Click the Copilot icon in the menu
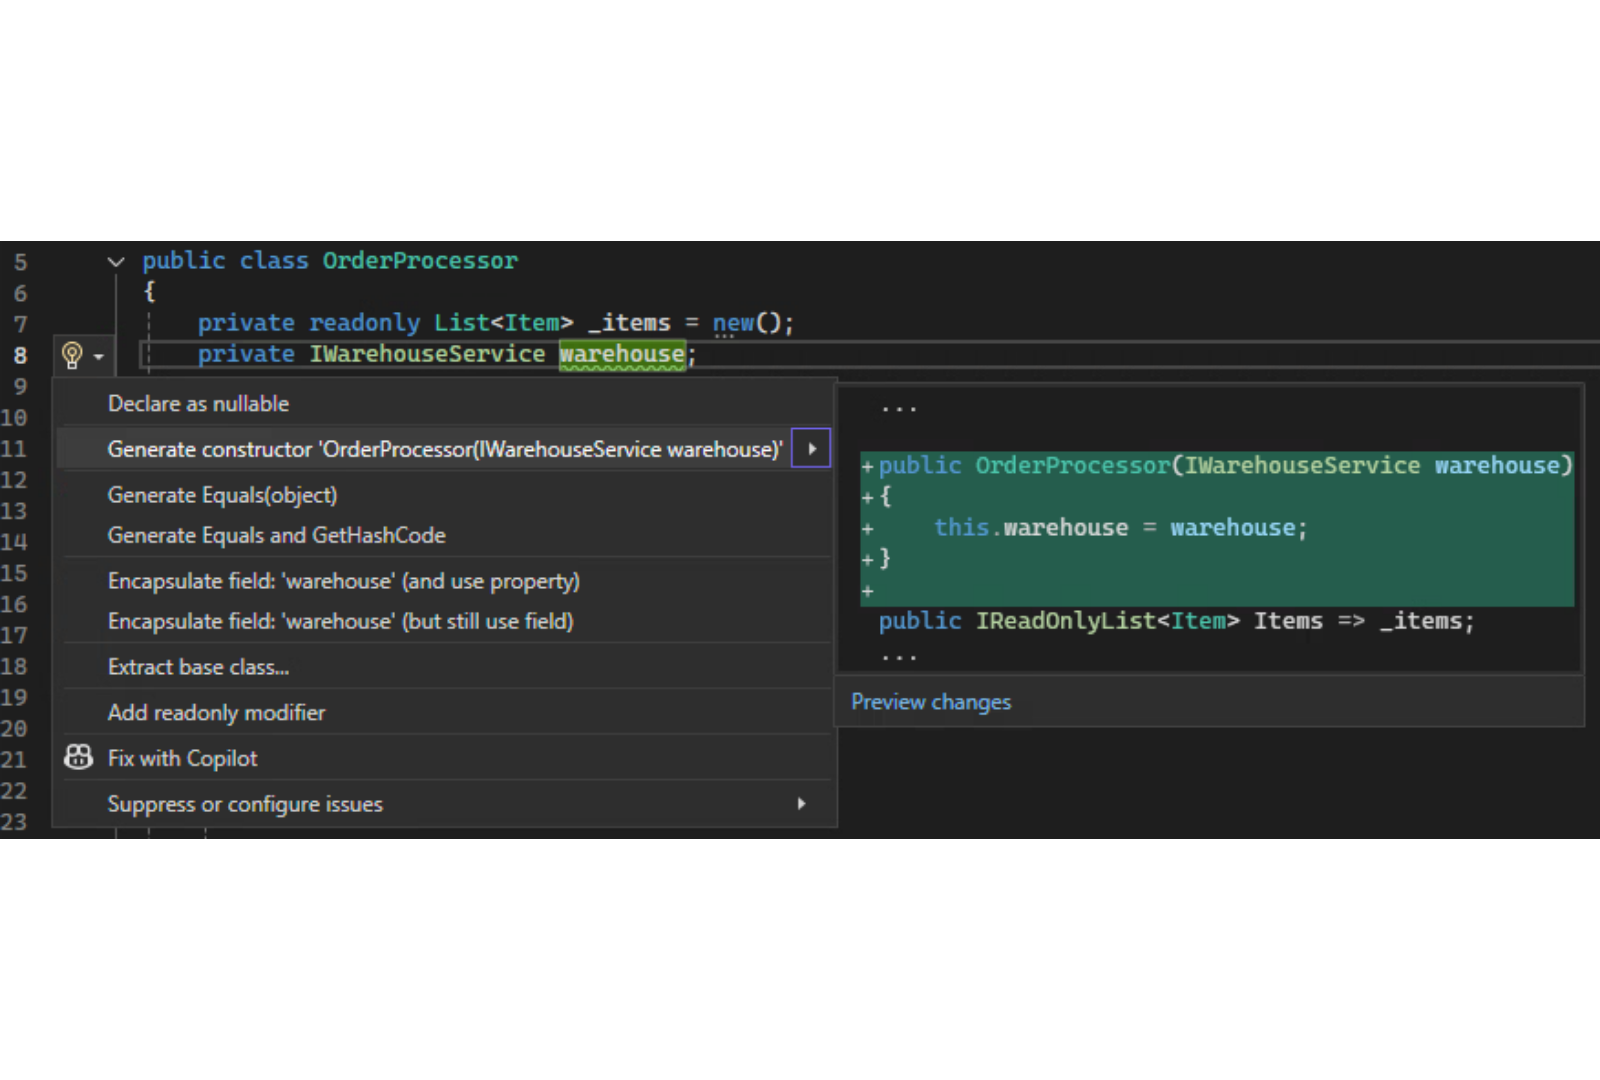This screenshot has height=1080, width=1600. (x=78, y=758)
